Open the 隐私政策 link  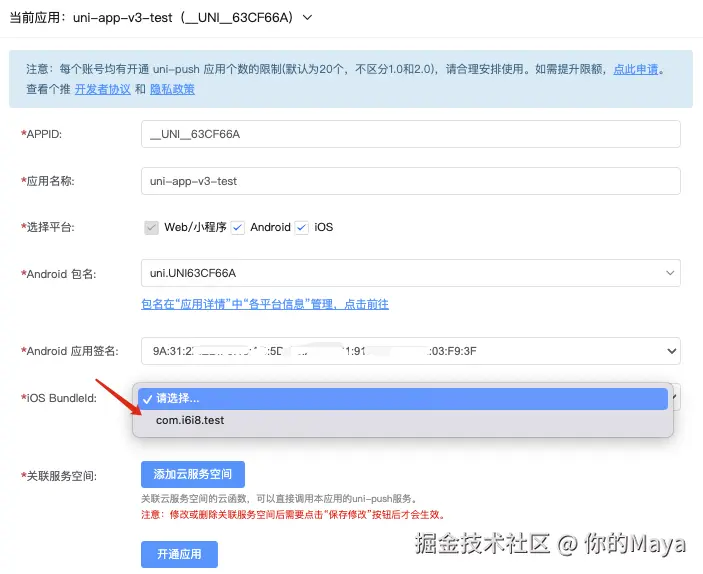point(172,89)
